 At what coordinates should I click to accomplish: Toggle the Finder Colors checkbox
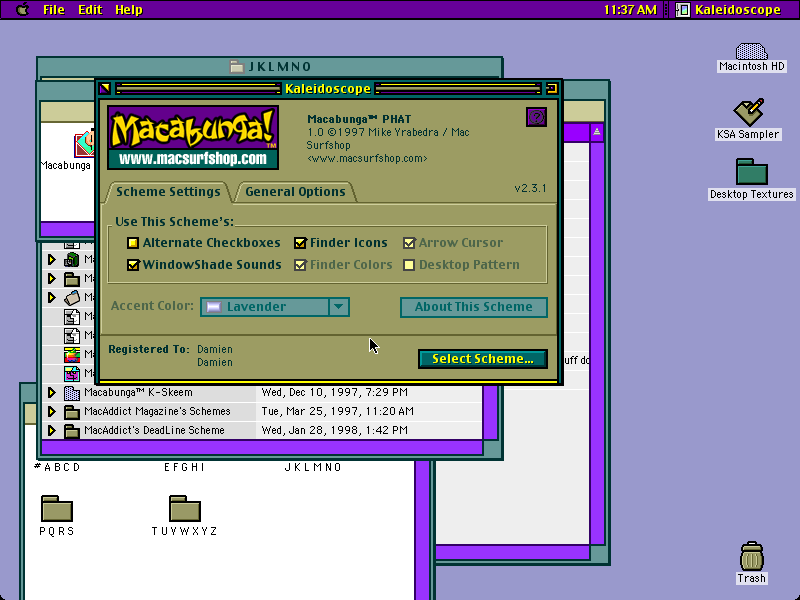coord(300,265)
